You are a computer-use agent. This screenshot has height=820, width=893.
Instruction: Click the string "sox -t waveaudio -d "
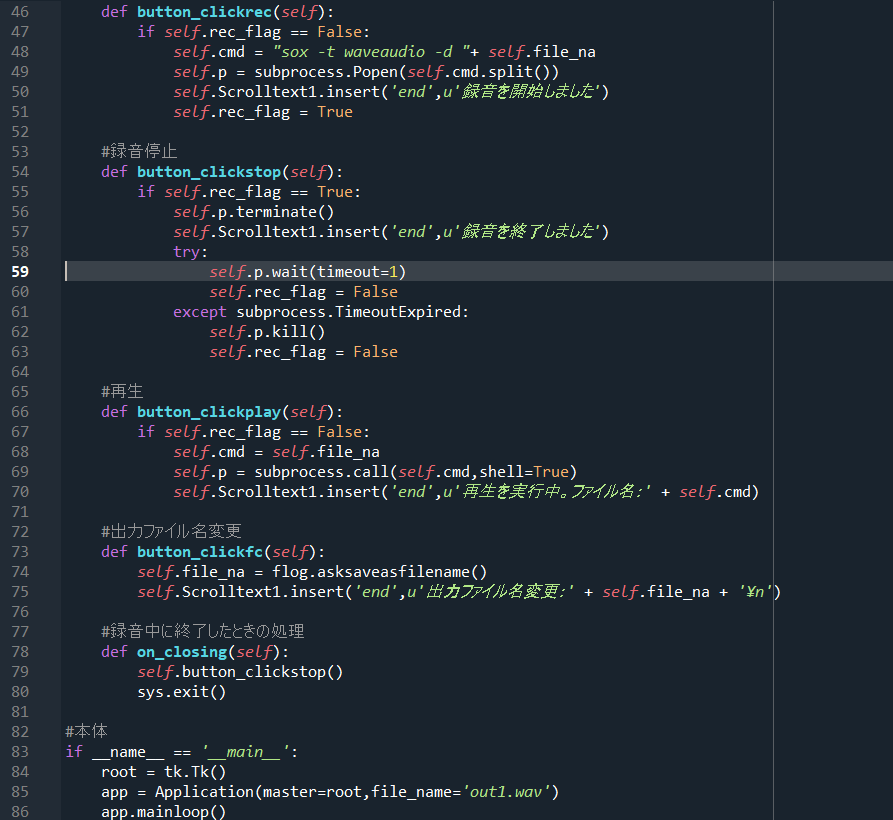(x=372, y=52)
